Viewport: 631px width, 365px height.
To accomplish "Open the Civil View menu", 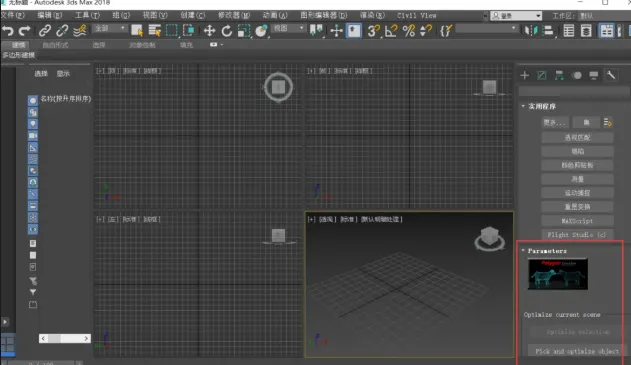I will [417, 15].
